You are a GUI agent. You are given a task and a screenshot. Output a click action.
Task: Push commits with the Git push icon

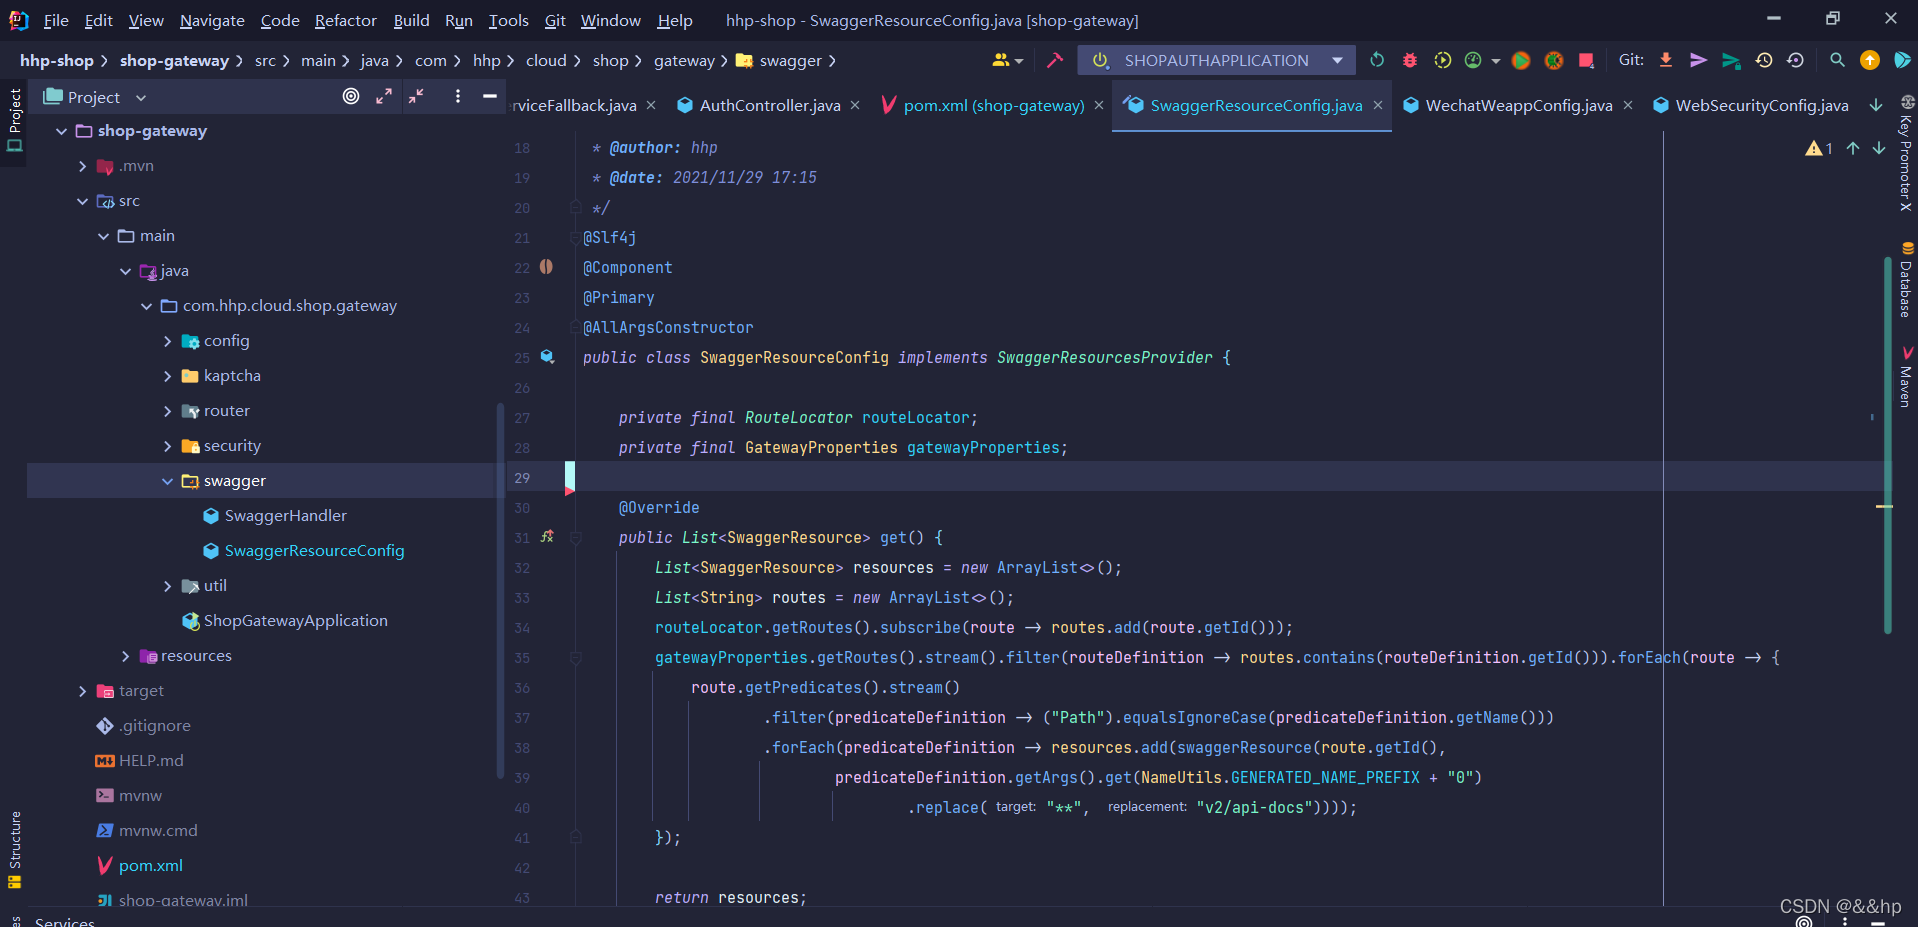pos(1699,60)
